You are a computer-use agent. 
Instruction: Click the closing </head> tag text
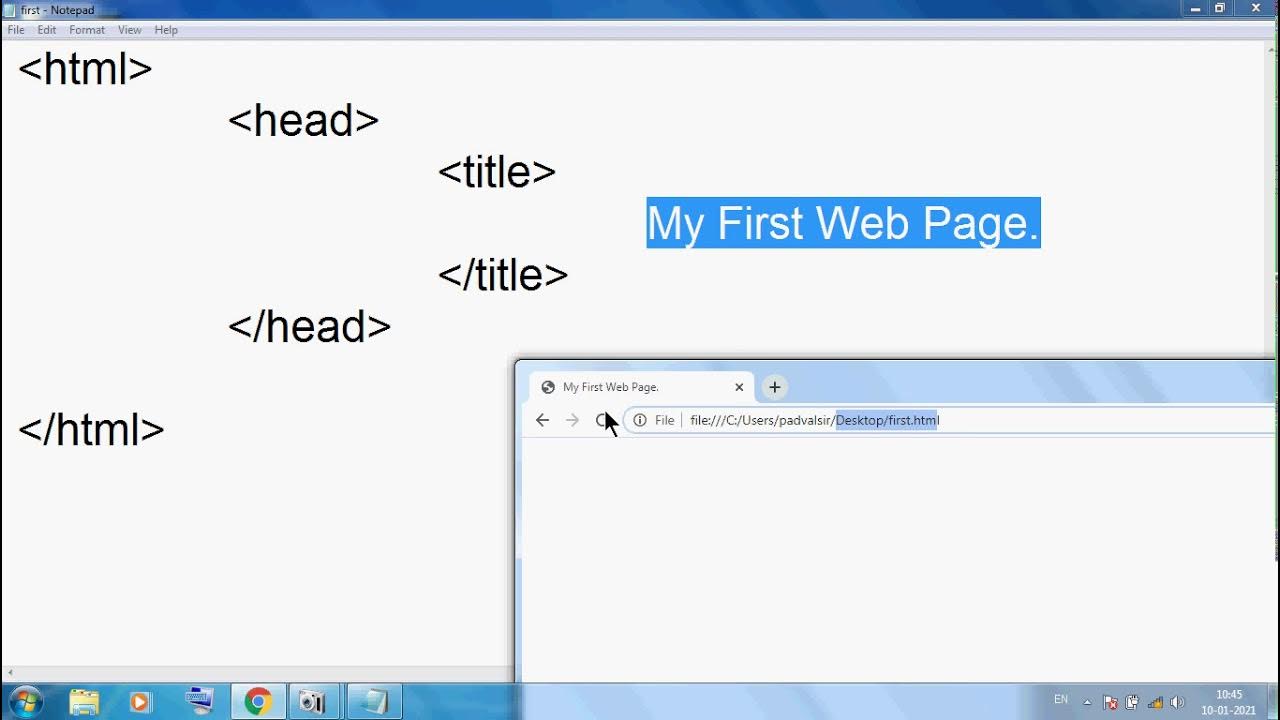[310, 327]
